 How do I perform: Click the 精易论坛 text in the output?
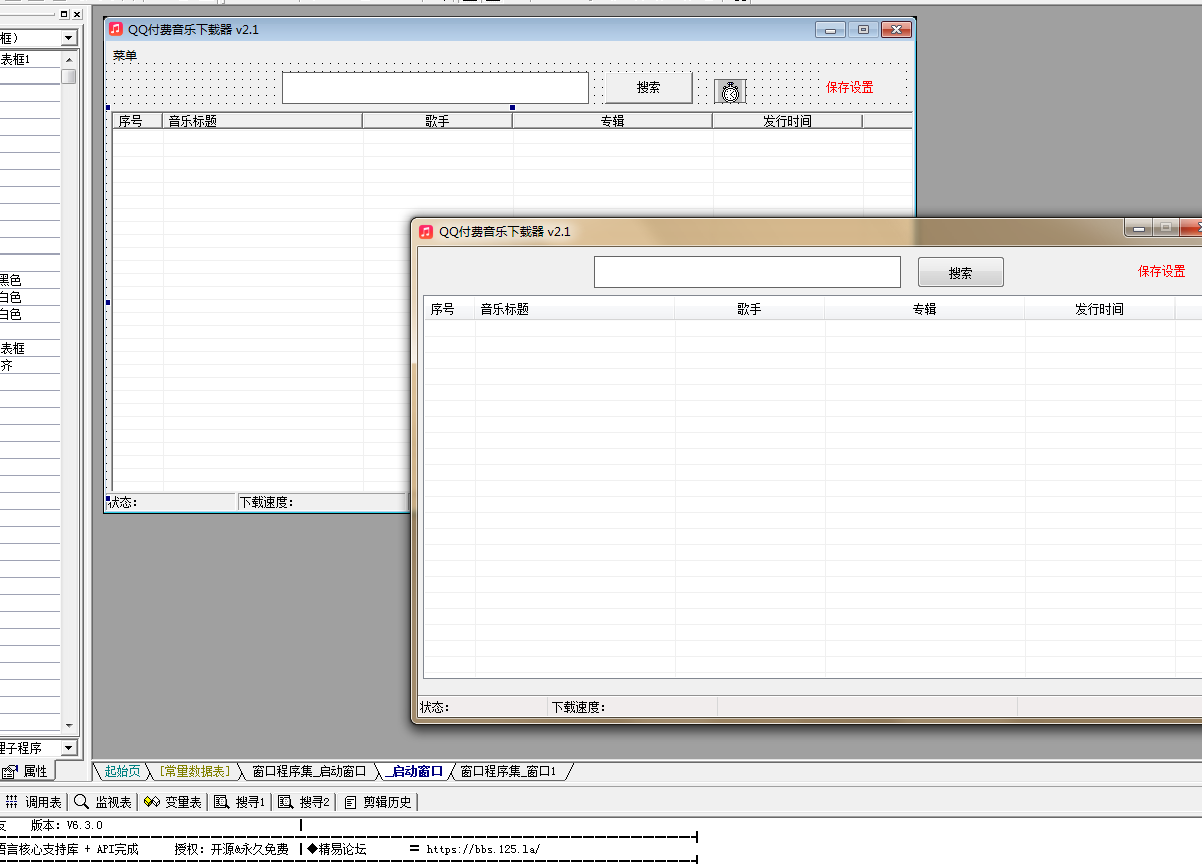point(342,849)
